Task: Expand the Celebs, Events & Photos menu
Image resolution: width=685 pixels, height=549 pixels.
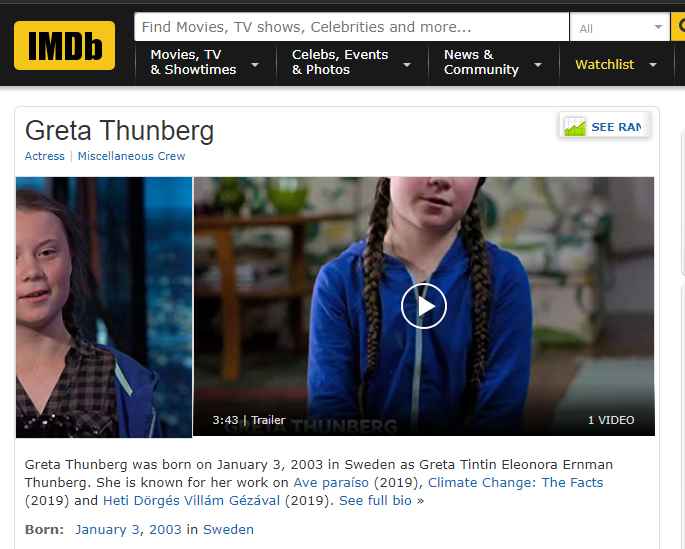Action: pos(352,62)
